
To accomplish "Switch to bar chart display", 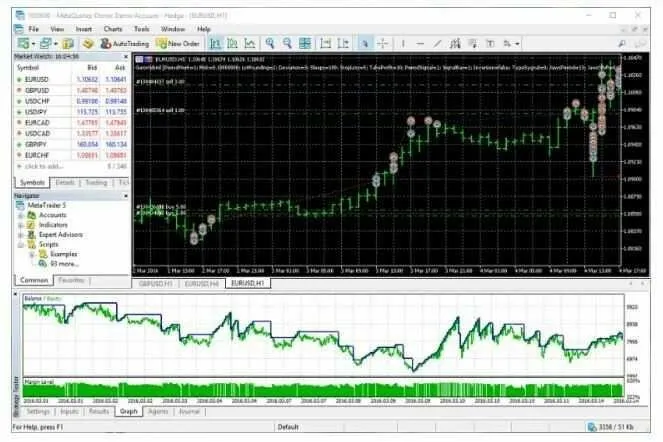I will click(x=215, y=43).
